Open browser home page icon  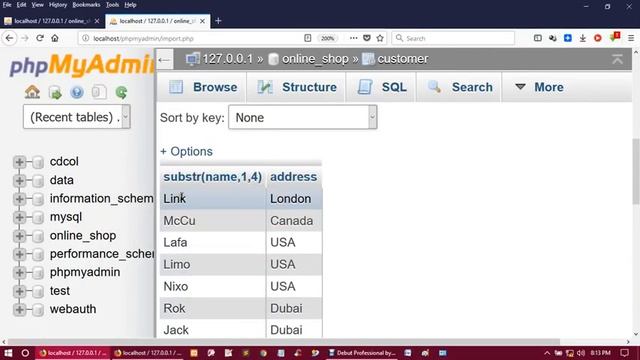click(x=55, y=38)
